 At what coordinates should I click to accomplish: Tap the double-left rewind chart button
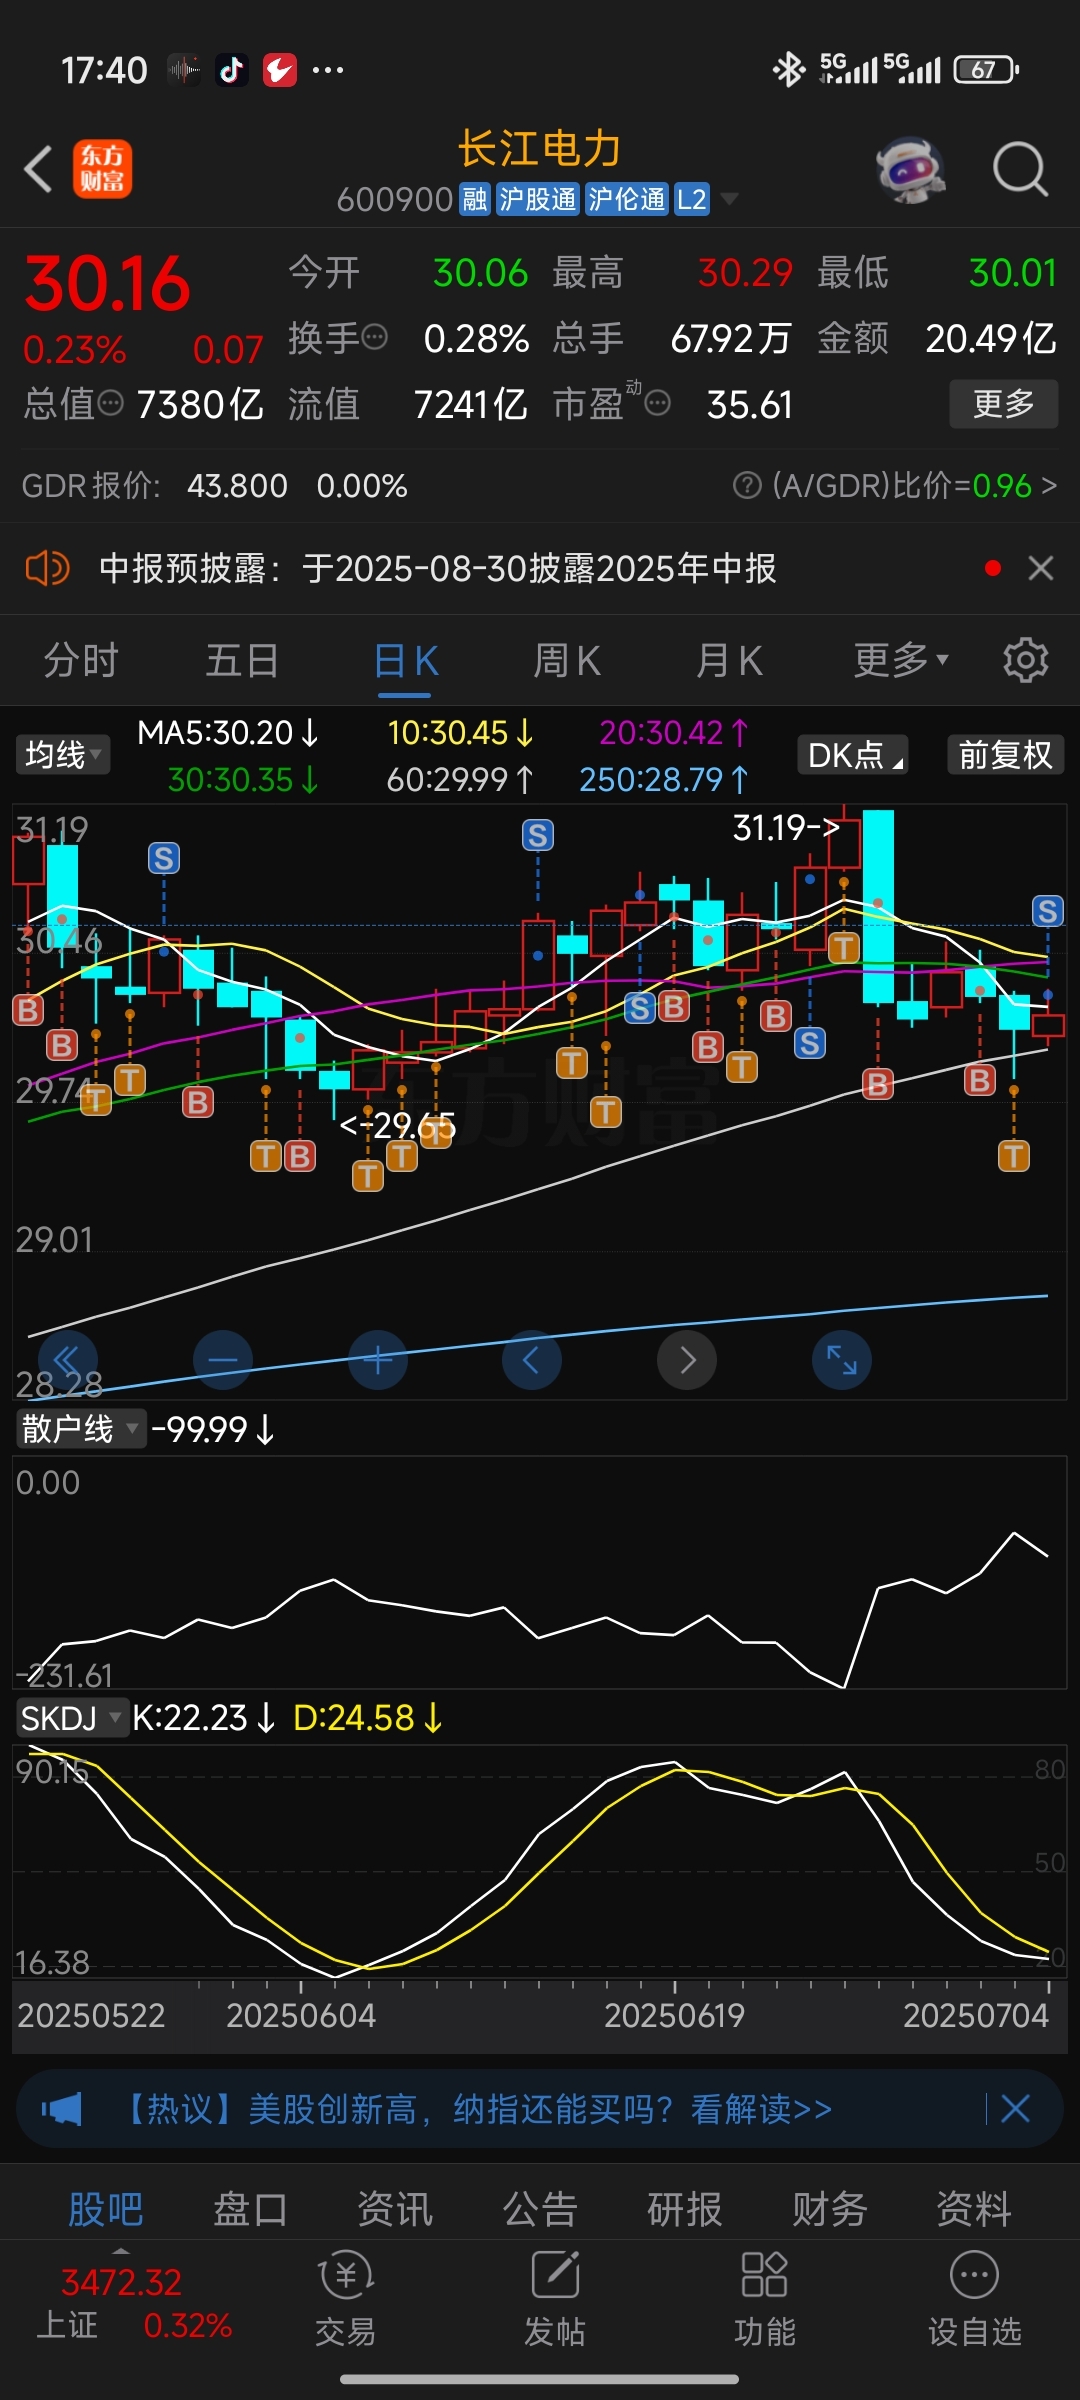pyautogui.click(x=67, y=1360)
